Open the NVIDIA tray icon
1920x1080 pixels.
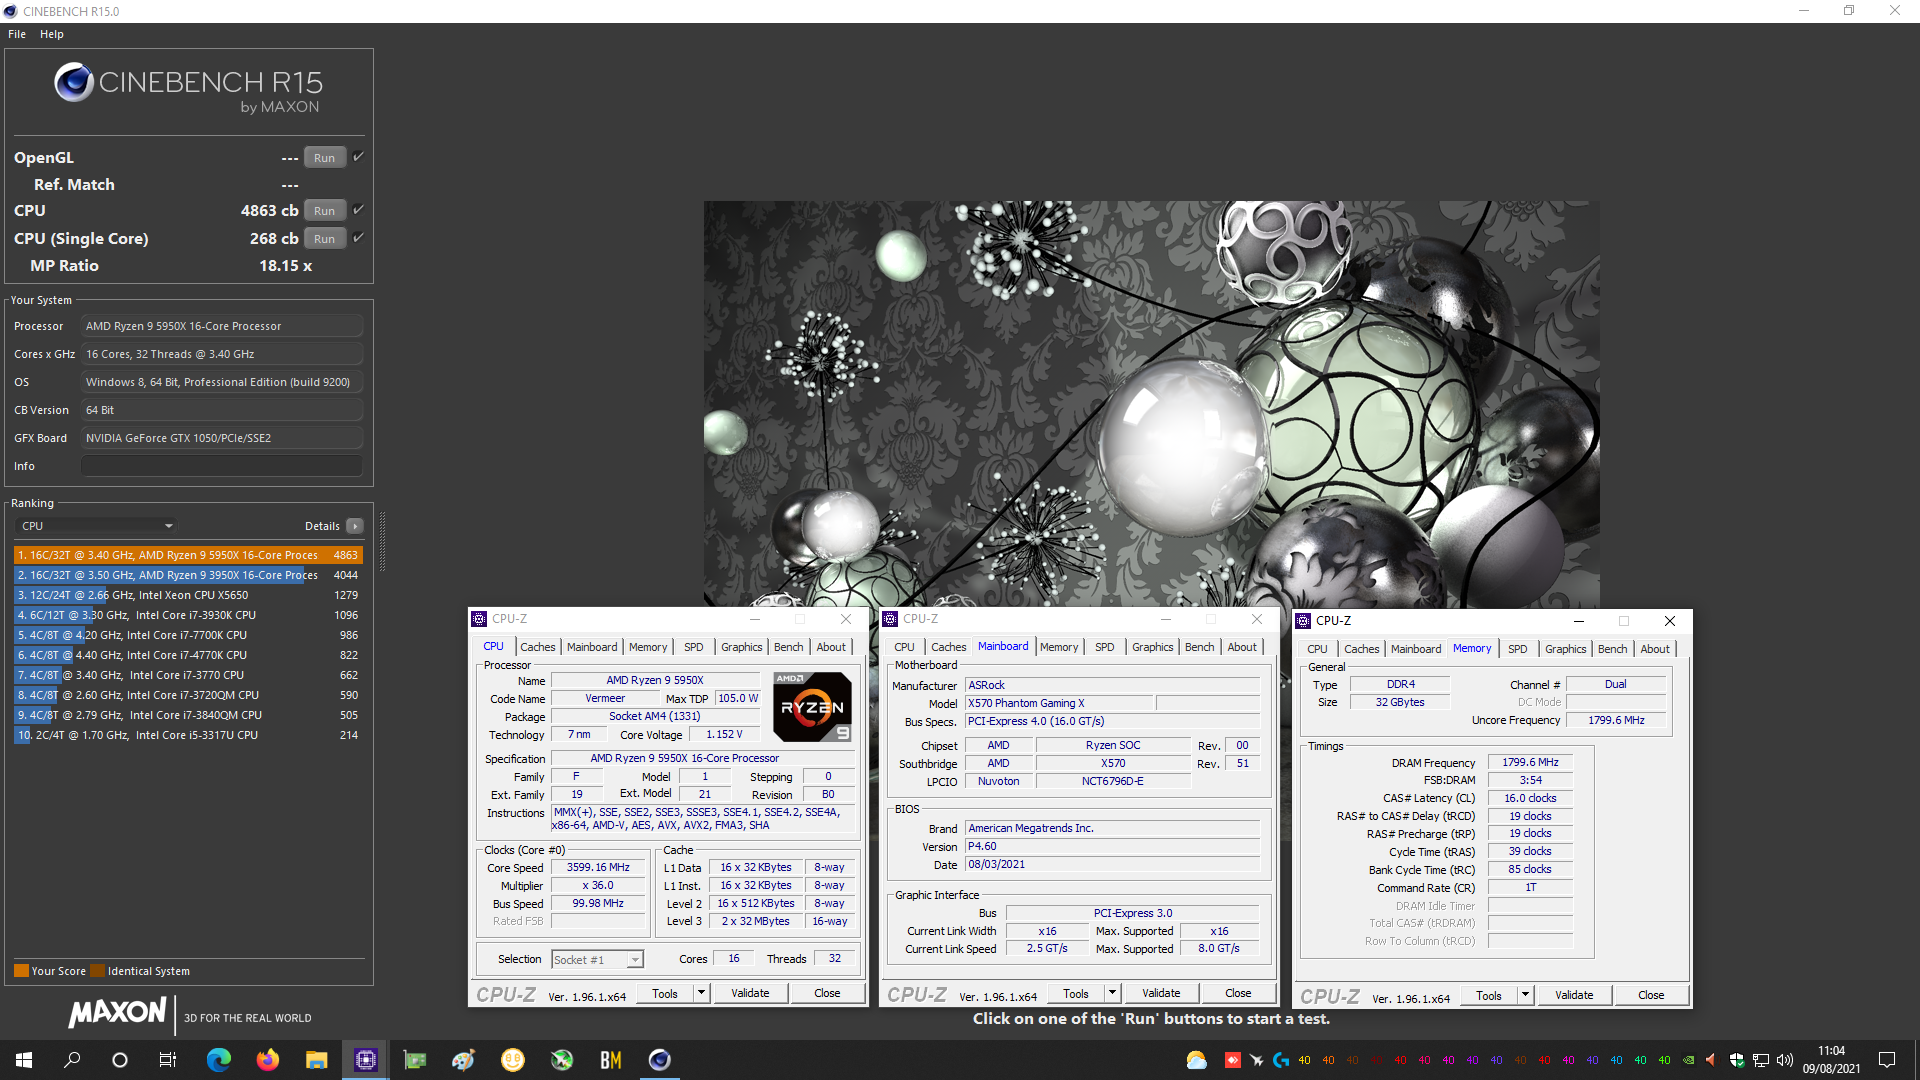(x=1689, y=1060)
